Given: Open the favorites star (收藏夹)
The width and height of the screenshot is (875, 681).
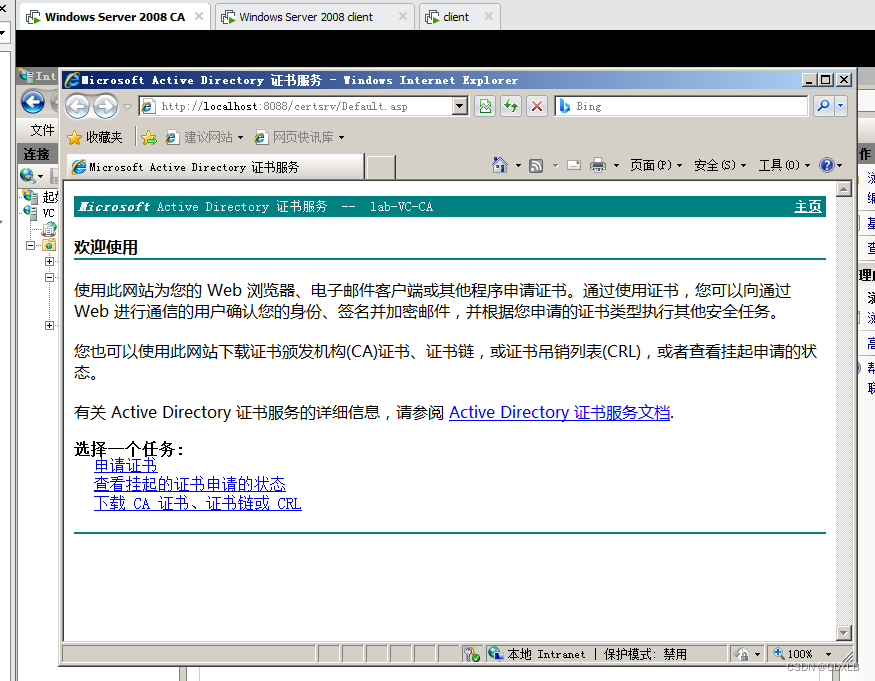Looking at the screenshot, I should click(x=95, y=137).
